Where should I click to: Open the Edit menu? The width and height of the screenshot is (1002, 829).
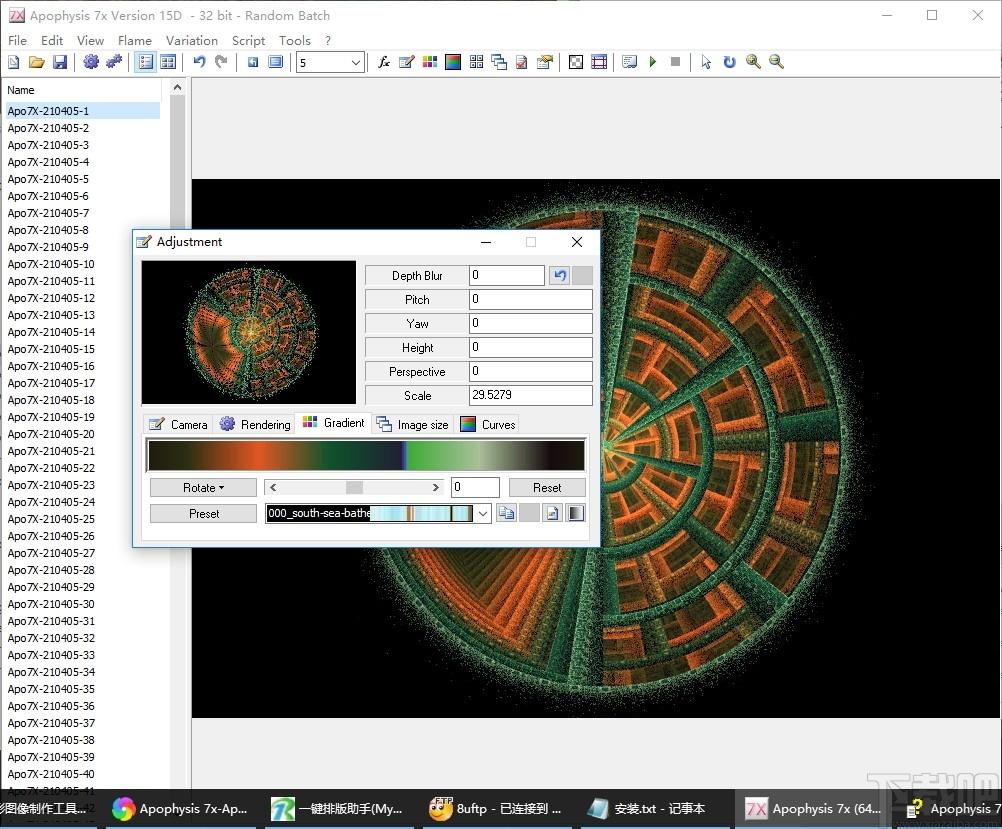click(x=52, y=40)
